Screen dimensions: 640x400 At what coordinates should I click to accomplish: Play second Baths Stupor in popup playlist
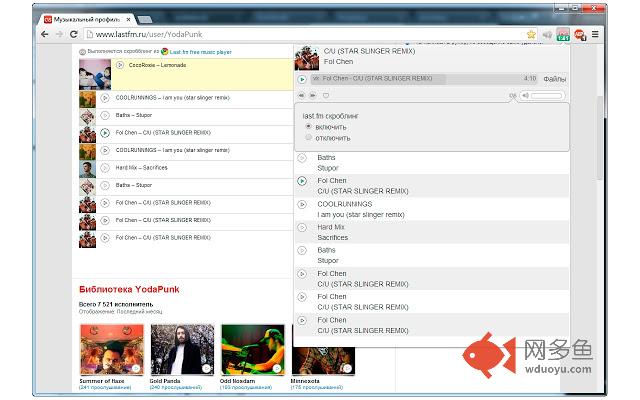[x=302, y=251]
